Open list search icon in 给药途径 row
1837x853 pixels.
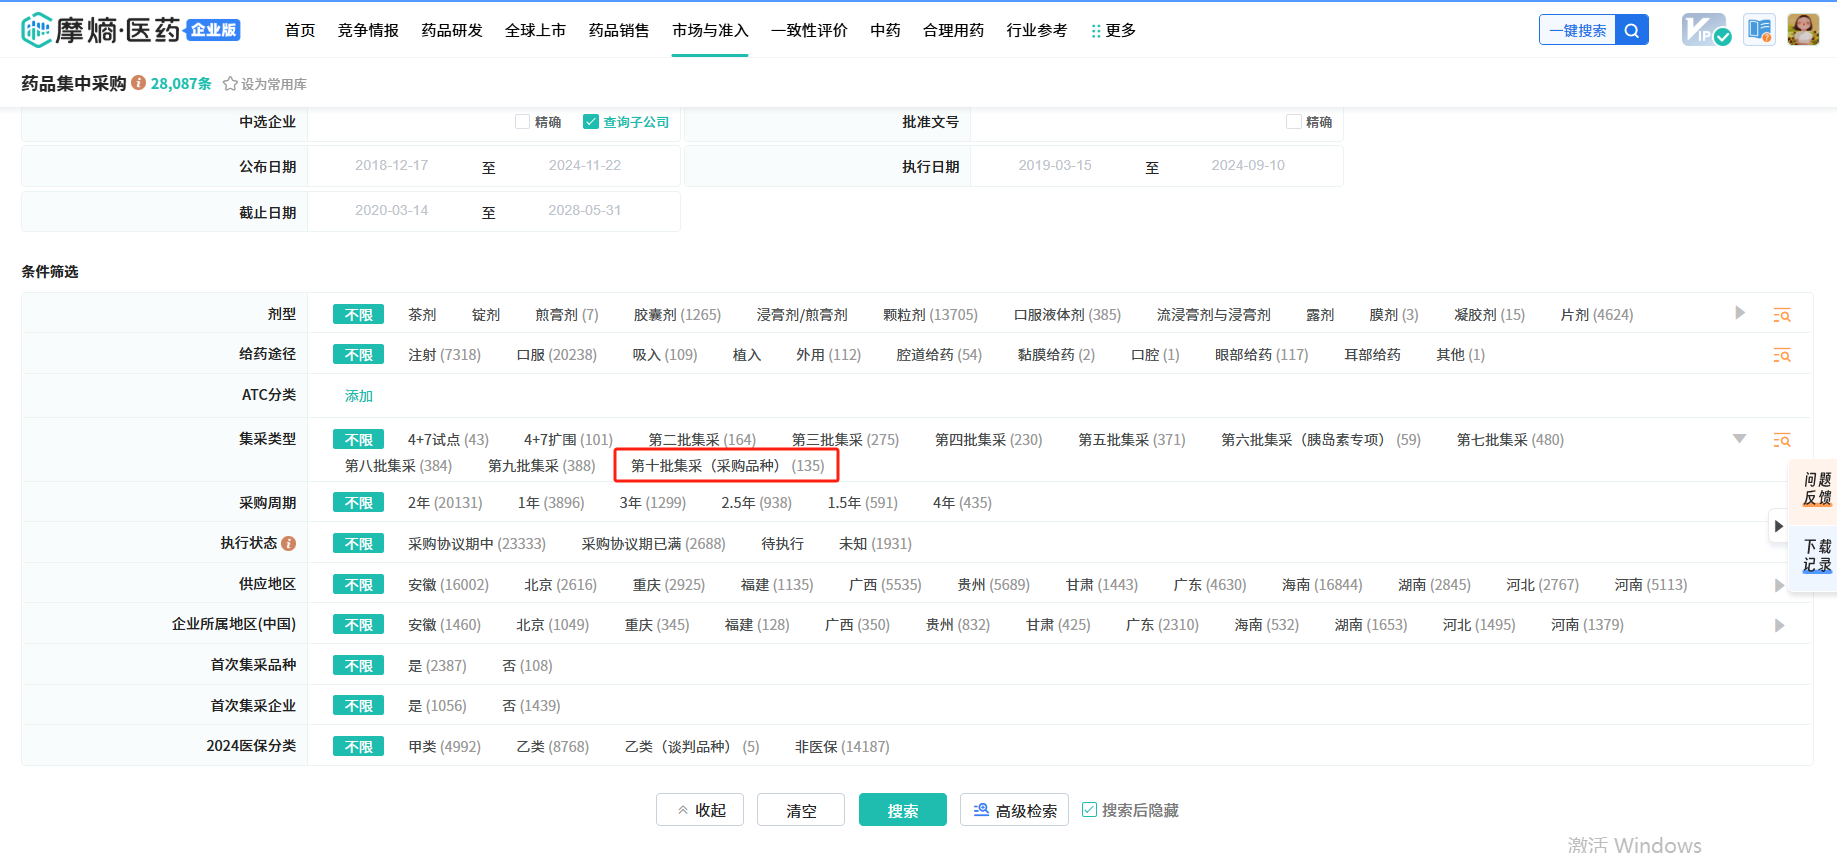point(1781,355)
